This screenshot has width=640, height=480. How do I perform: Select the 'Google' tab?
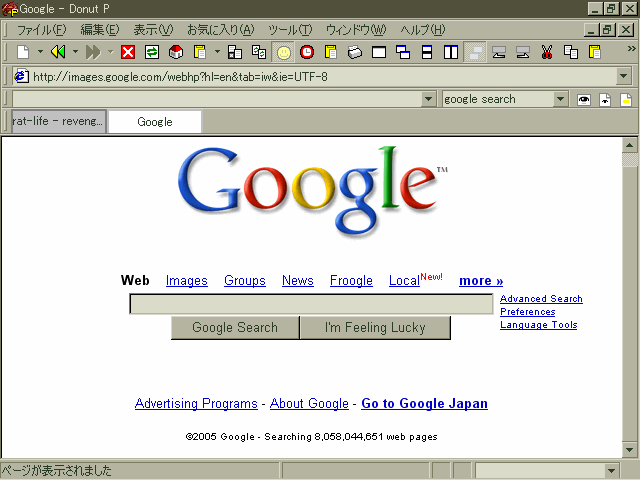click(155, 122)
